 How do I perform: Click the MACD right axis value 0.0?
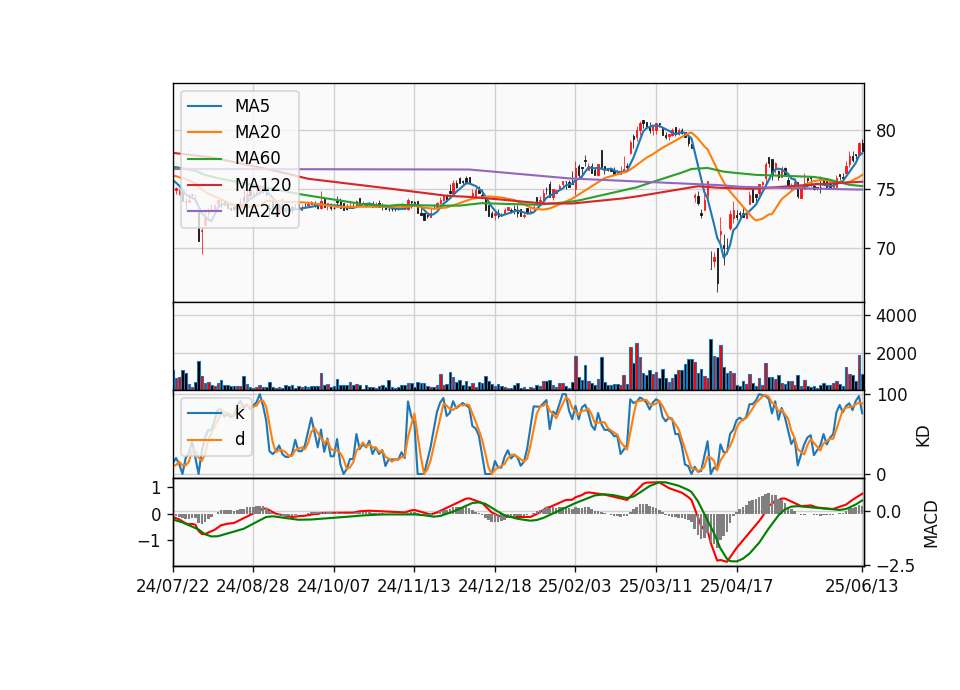click(x=888, y=512)
